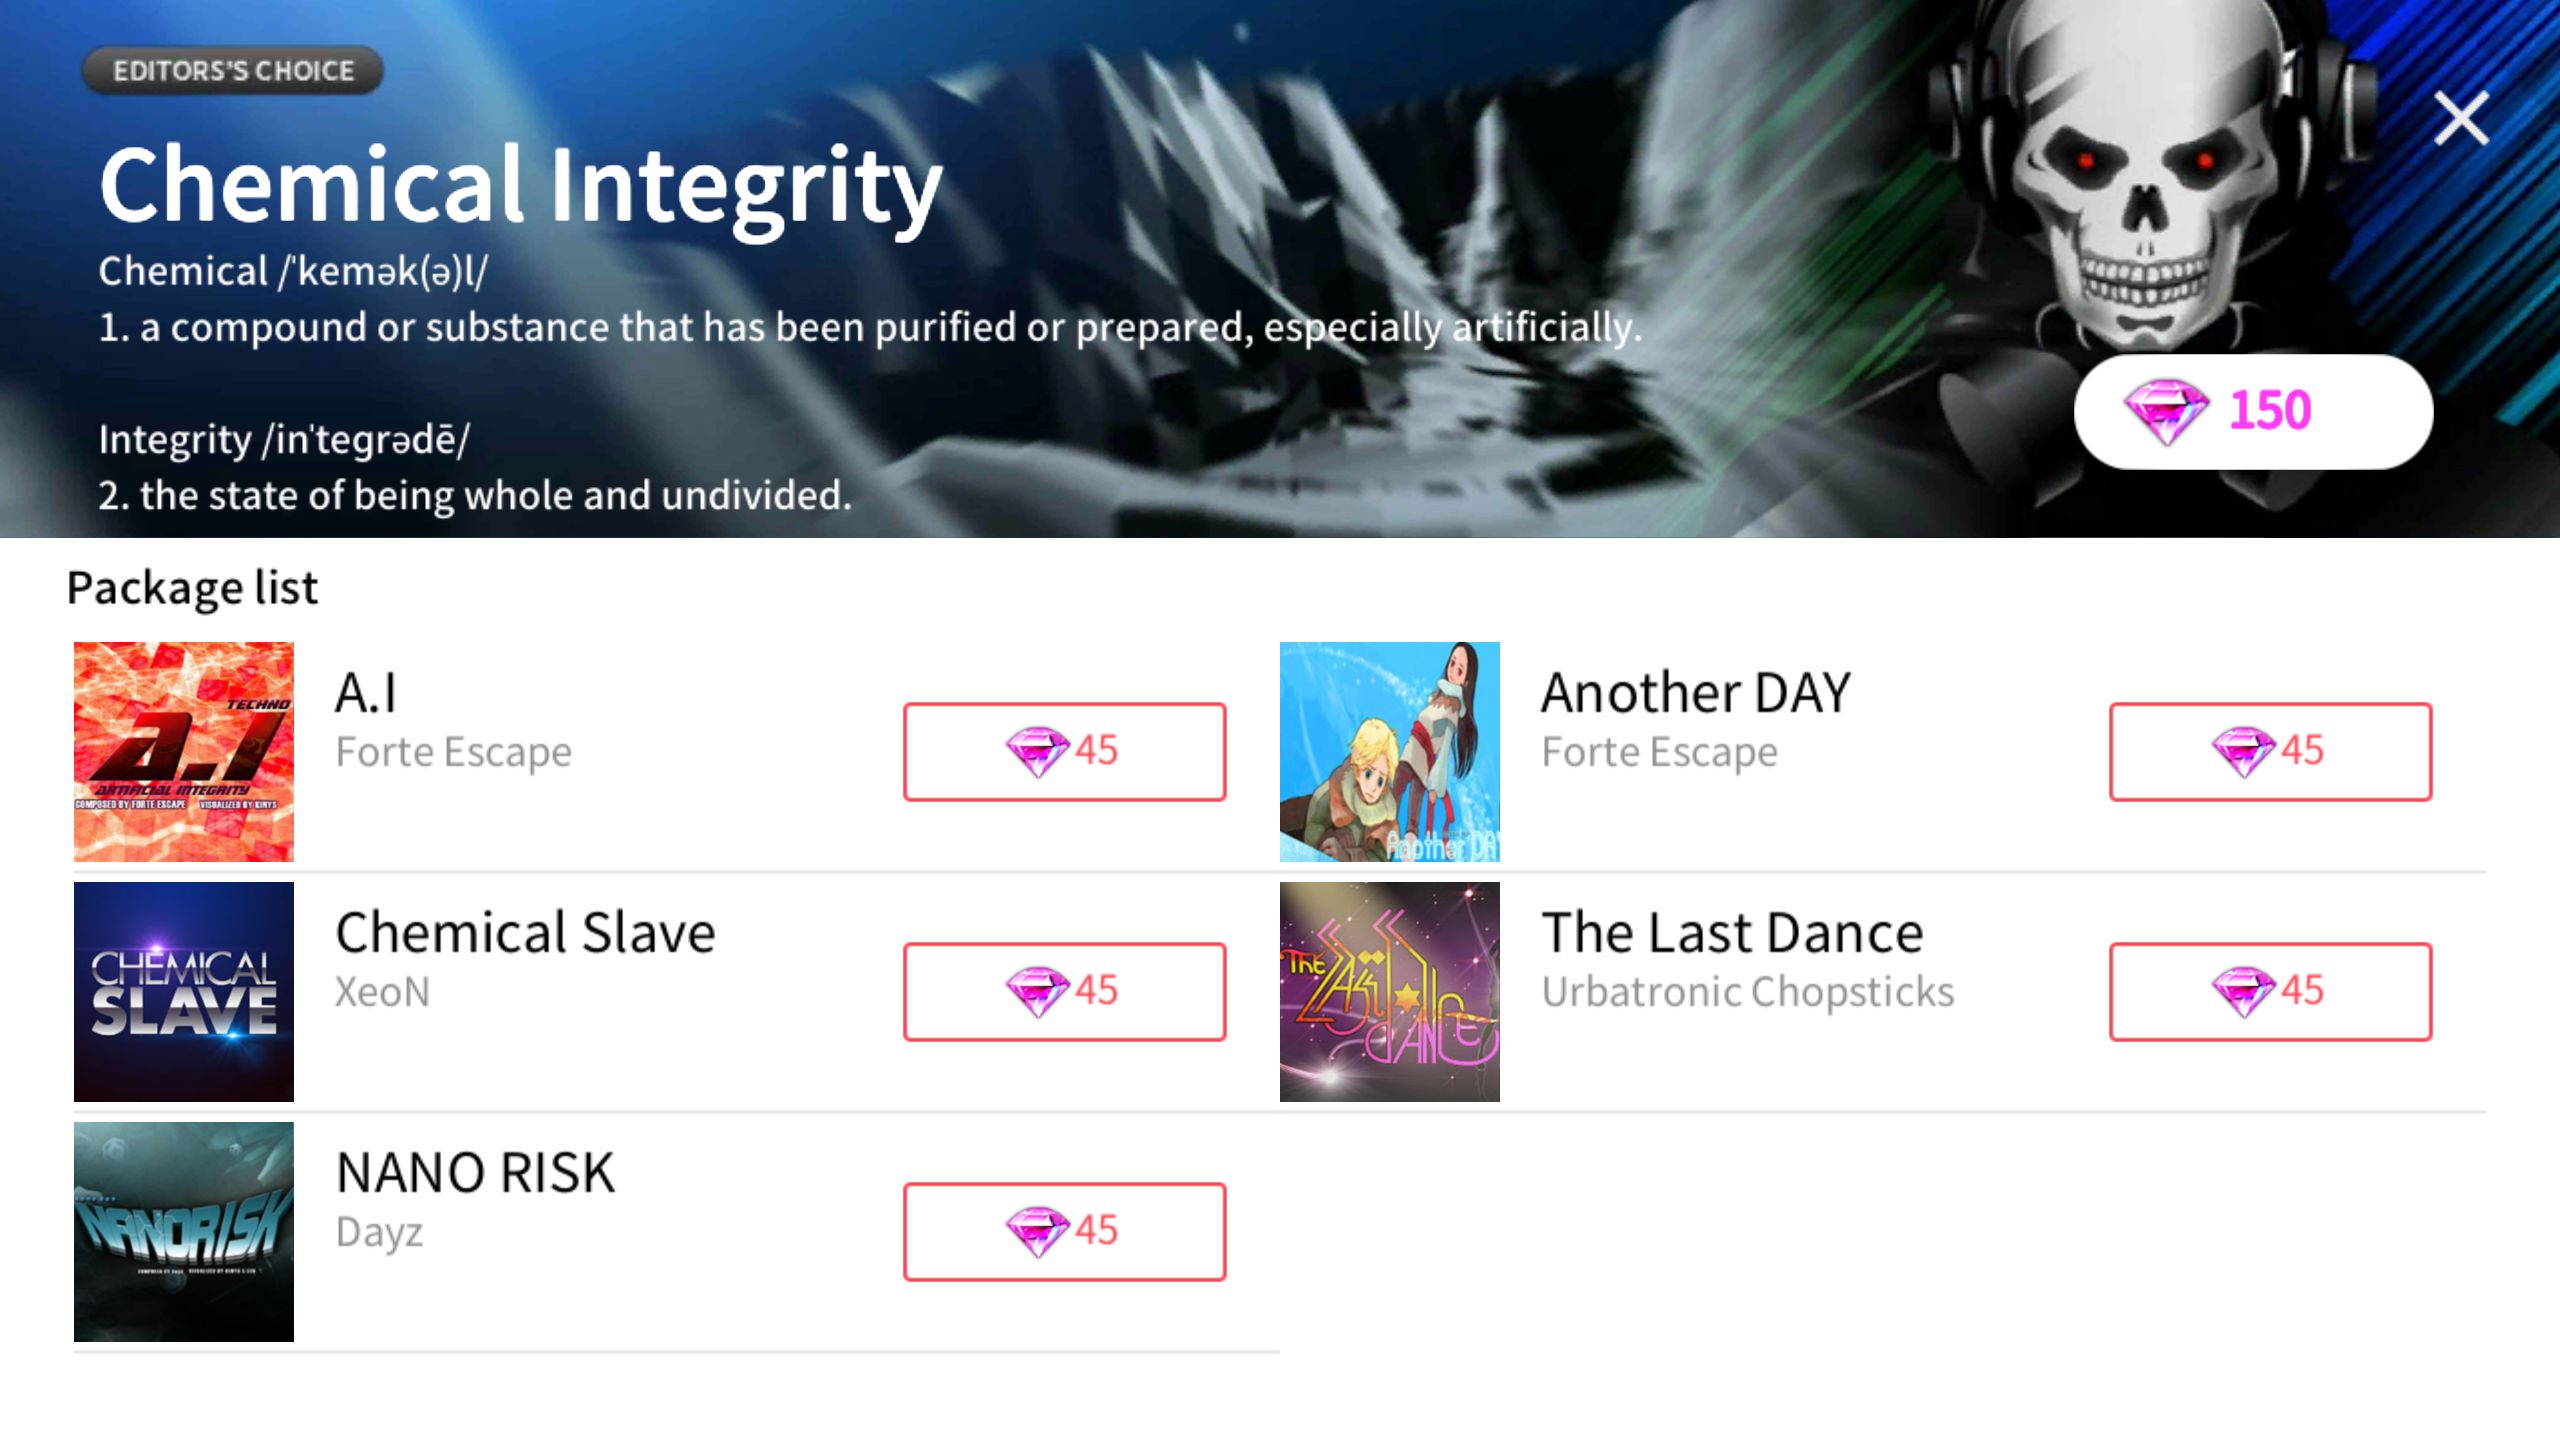Open the Another DAY cover artwork
This screenshot has width=2560, height=1440.
pos(1390,752)
